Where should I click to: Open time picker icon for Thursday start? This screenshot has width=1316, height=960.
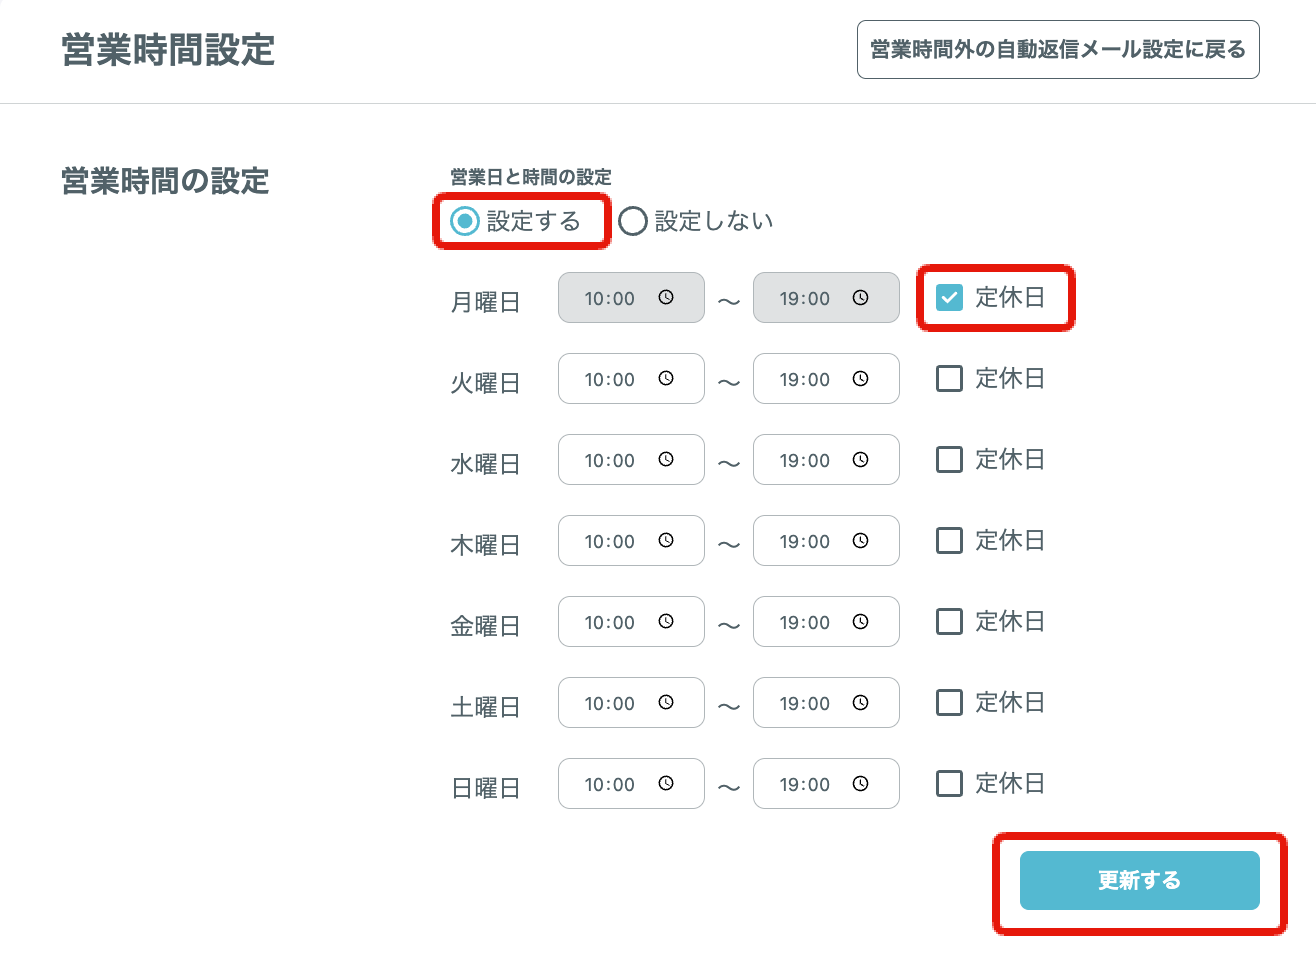666,540
